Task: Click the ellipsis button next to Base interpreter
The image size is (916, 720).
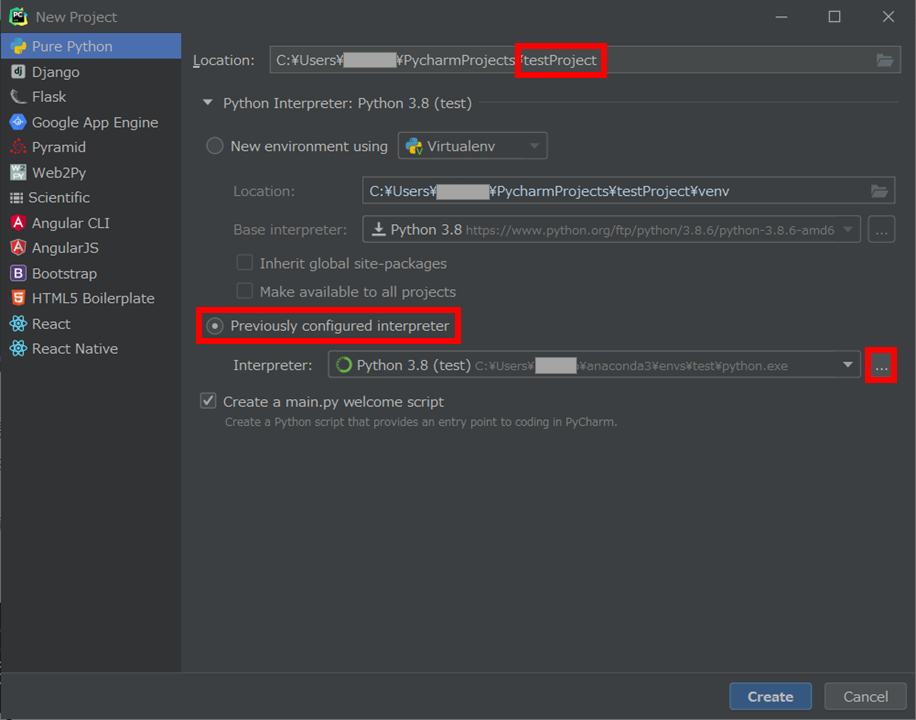Action: click(x=881, y=230)
